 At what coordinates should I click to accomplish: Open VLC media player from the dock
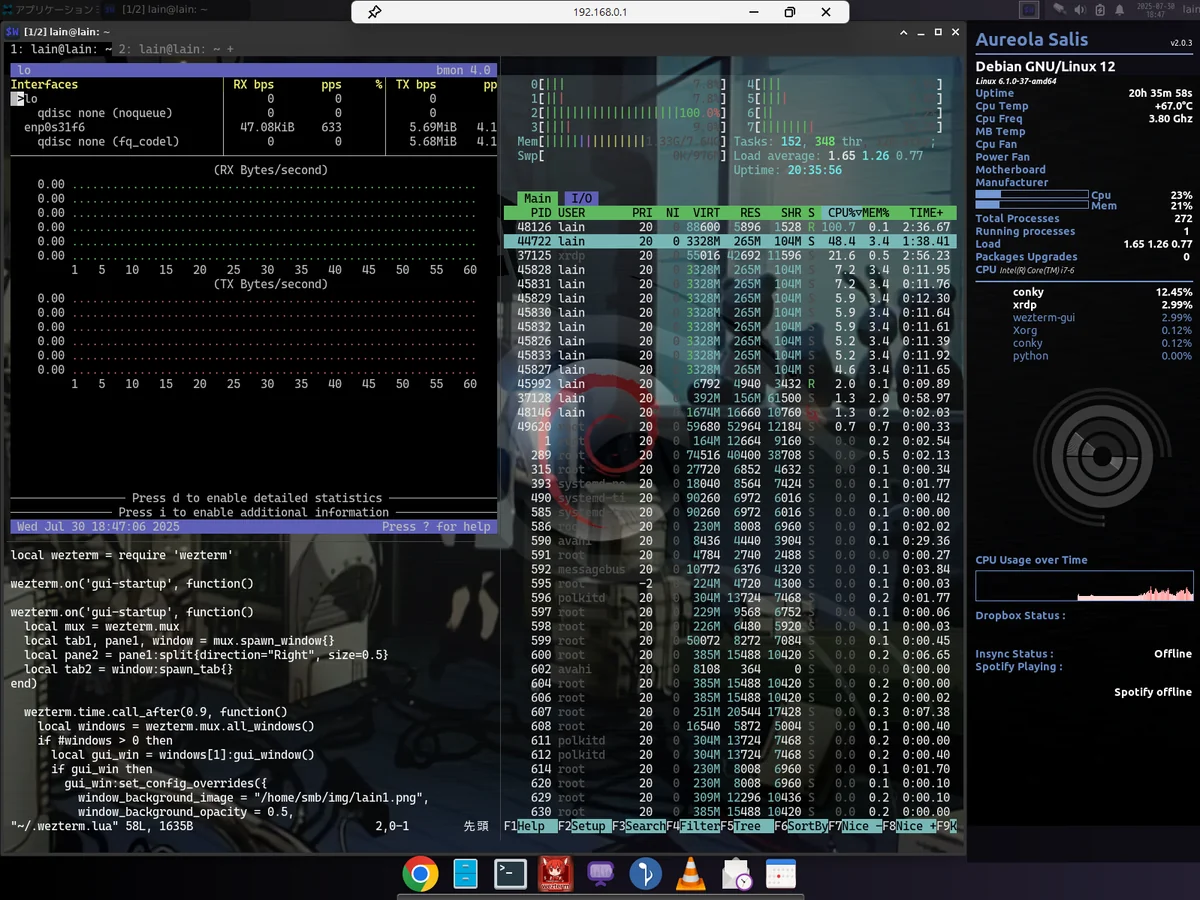click(x=690, y=875)
